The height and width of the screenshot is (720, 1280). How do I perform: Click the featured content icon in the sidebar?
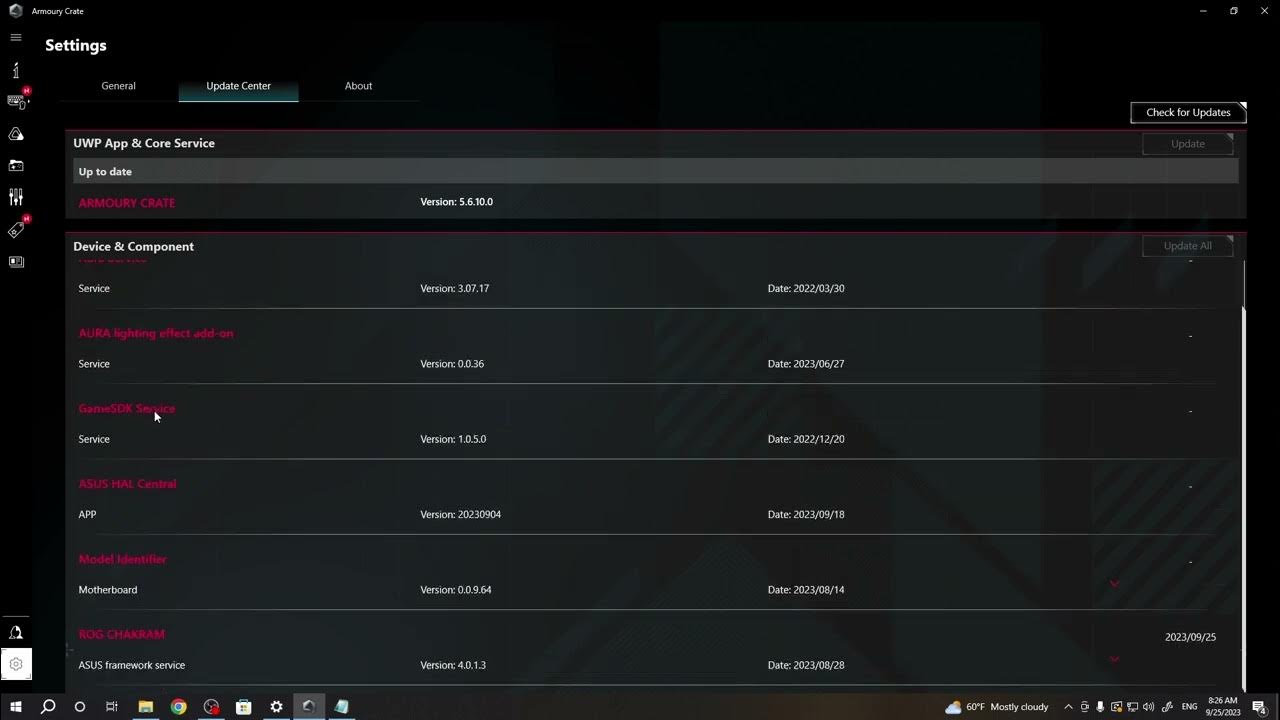tap(15, 261)
